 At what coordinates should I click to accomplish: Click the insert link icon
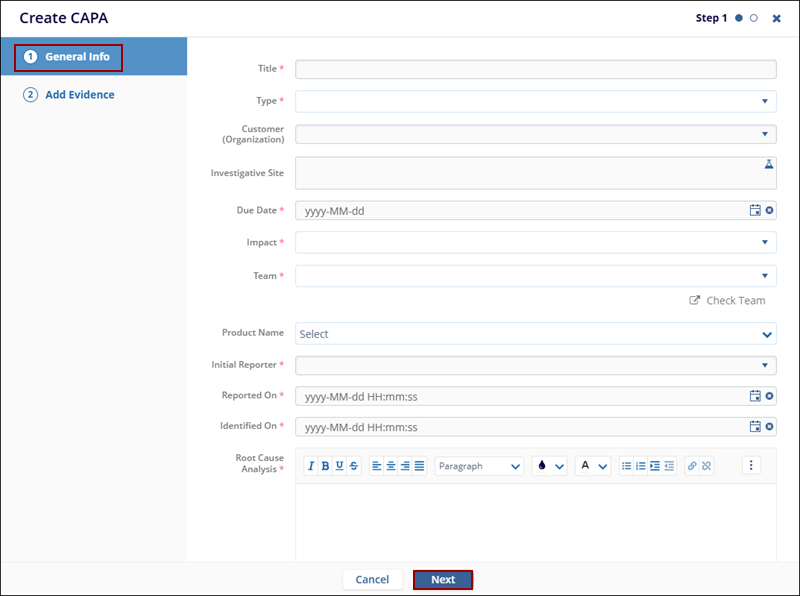[x=691, y=466]
